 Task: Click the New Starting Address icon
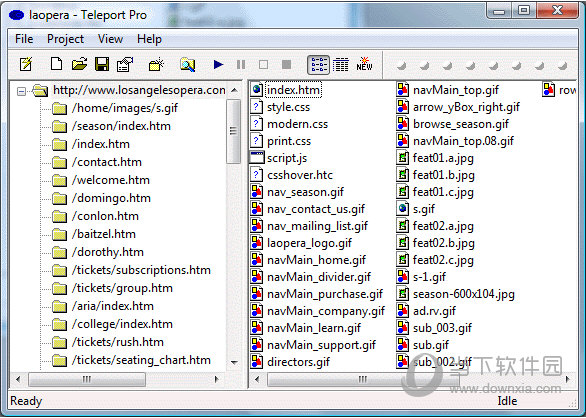[156, 64]
